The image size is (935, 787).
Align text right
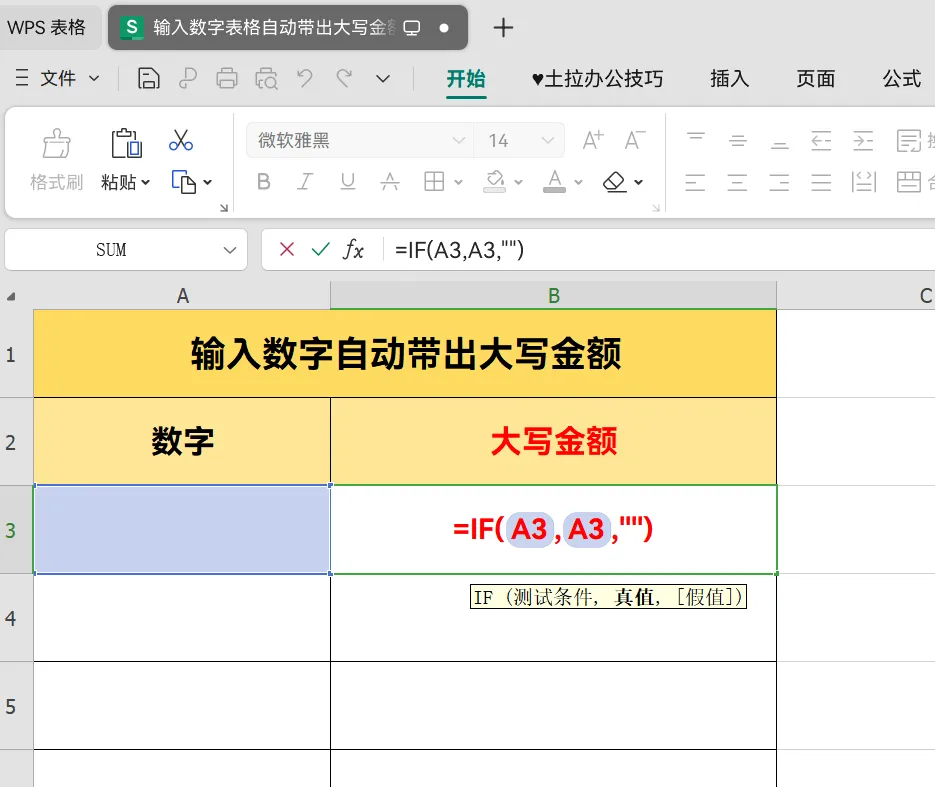[779, 182]
